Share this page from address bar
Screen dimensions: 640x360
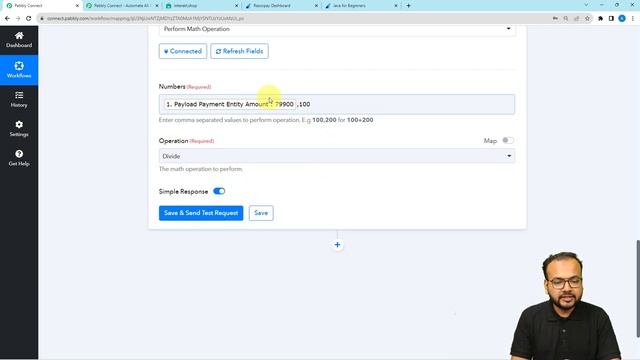pyautogui.click(x=576, y=18)
